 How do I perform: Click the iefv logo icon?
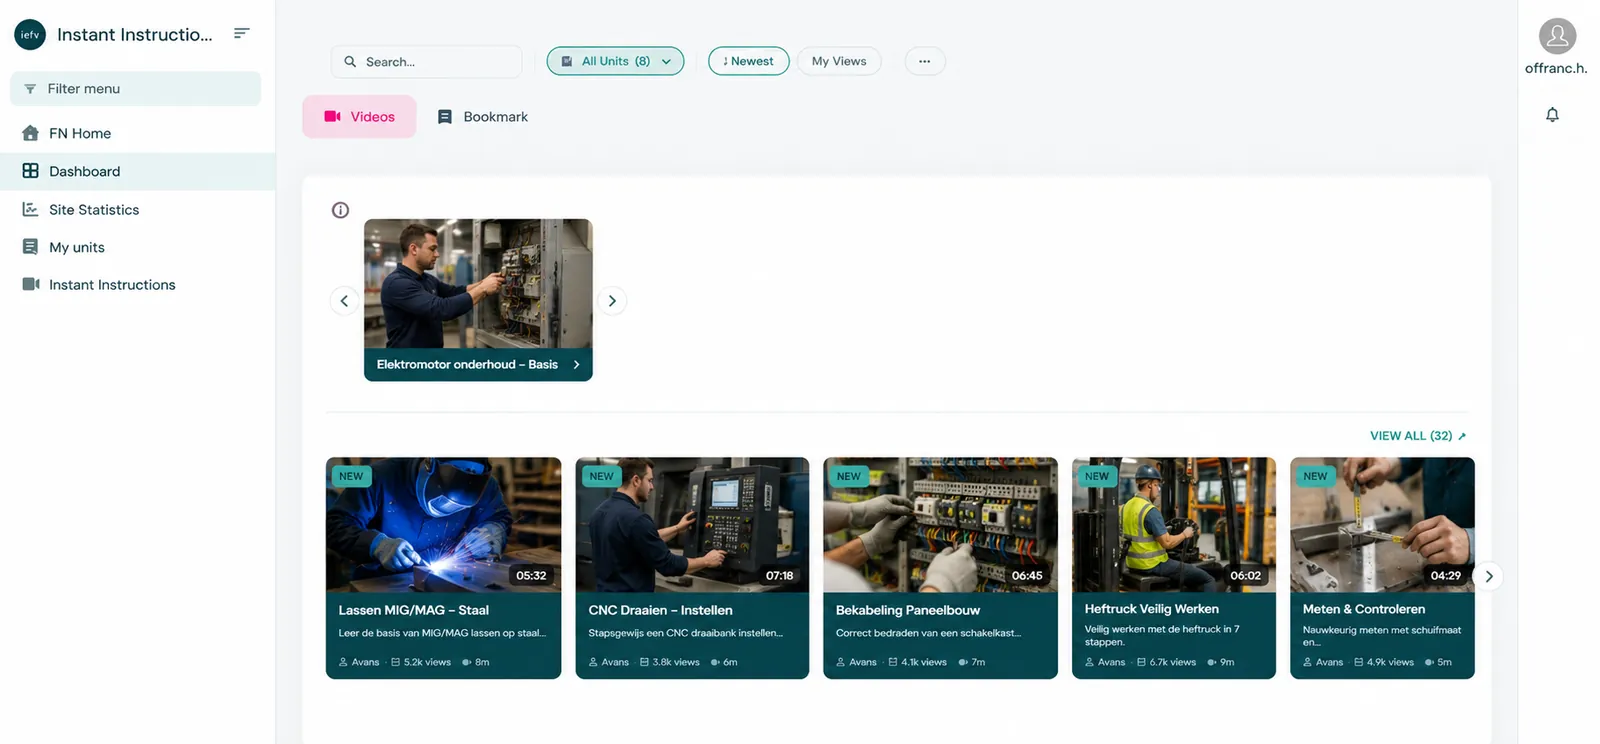click(30, 34)
